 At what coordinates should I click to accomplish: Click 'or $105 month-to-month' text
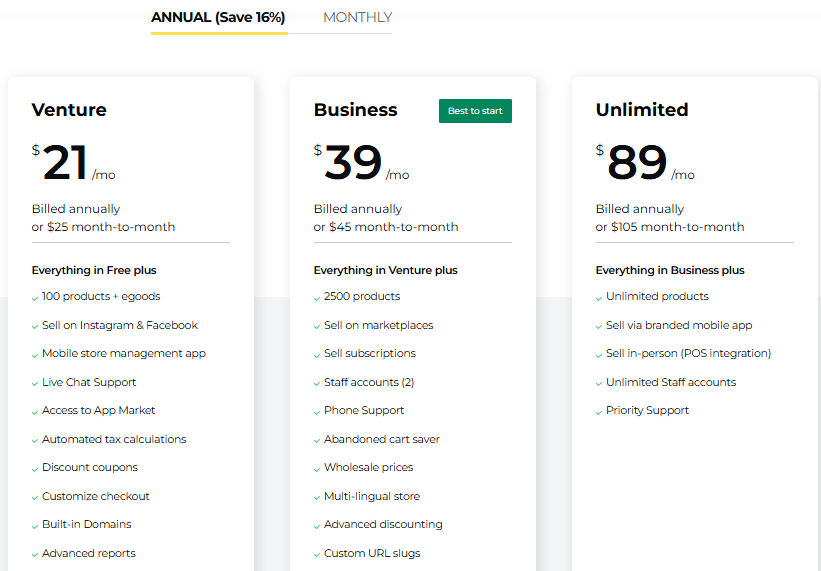(670, 227)
